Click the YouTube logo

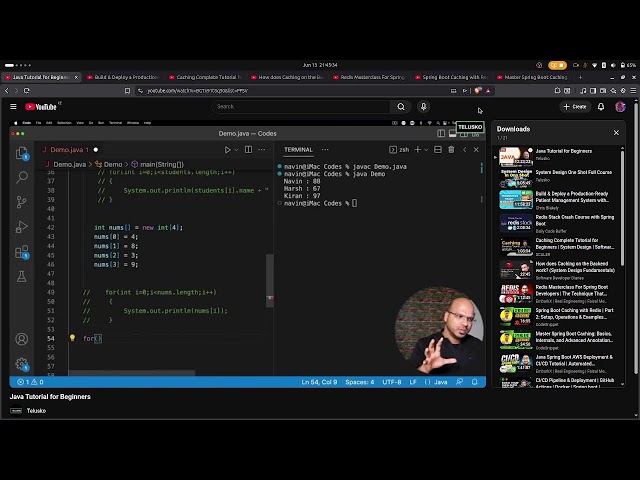(x=41, y=107)
